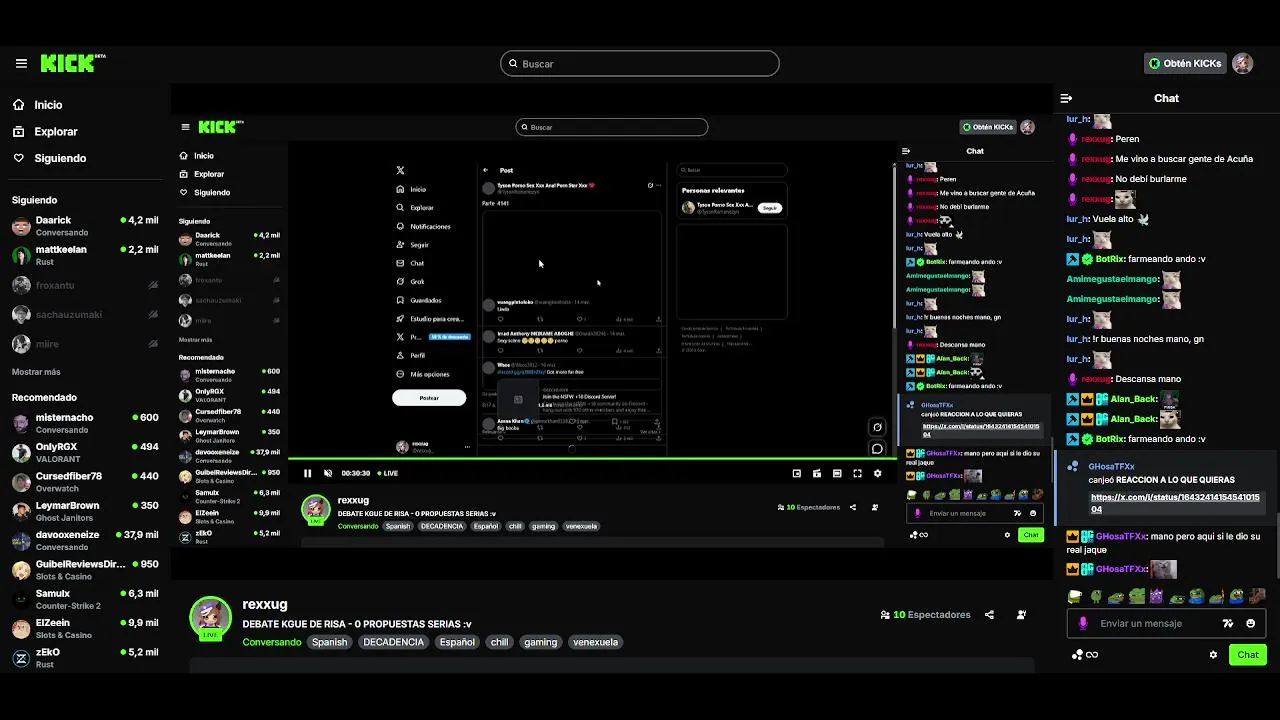Jump to LIVE in the player controls
Viewport: 1280px width, 720px height.
tap(388, 473)
